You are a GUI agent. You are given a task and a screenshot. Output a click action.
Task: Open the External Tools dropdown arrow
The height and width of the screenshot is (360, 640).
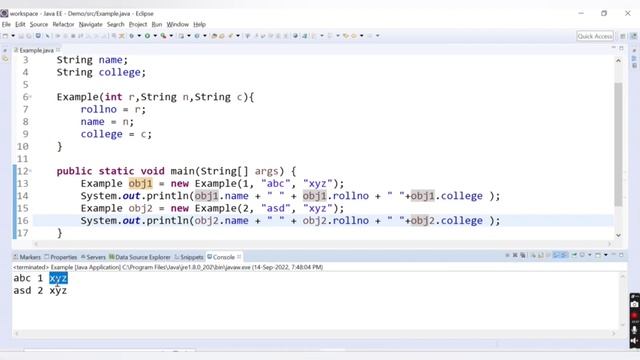pos(171,36)
